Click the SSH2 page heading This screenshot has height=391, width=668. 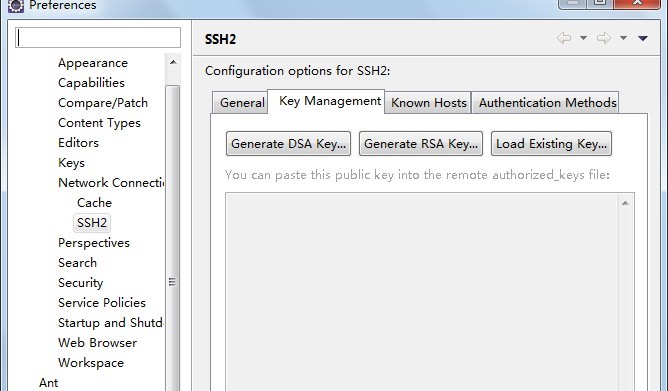pos(220,39)
